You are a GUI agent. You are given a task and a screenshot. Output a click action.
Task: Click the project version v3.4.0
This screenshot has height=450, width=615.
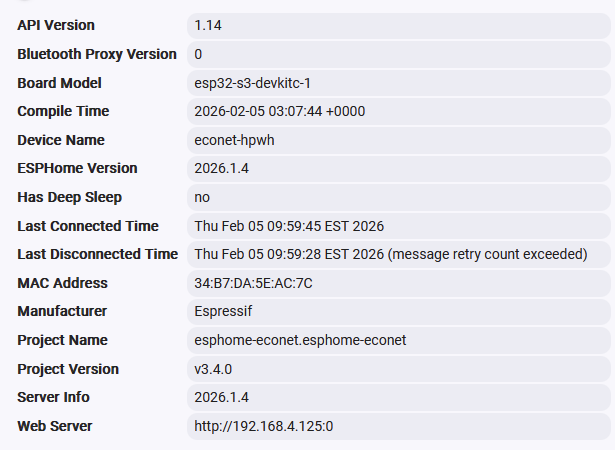coord(213,369)
